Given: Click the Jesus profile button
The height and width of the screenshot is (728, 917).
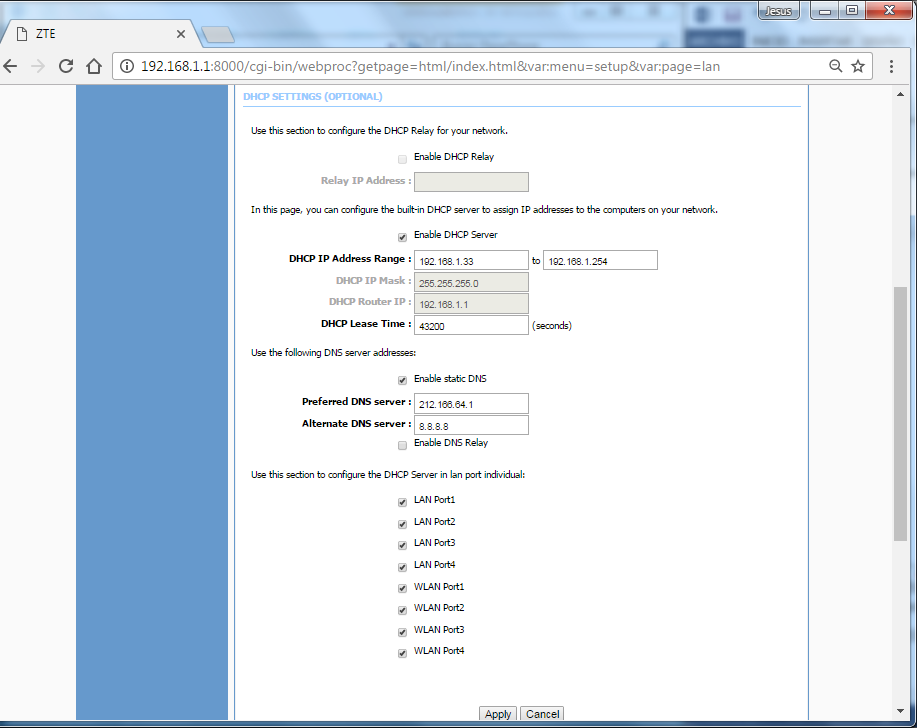Looking at the screenshot, I should pos(778,11).
